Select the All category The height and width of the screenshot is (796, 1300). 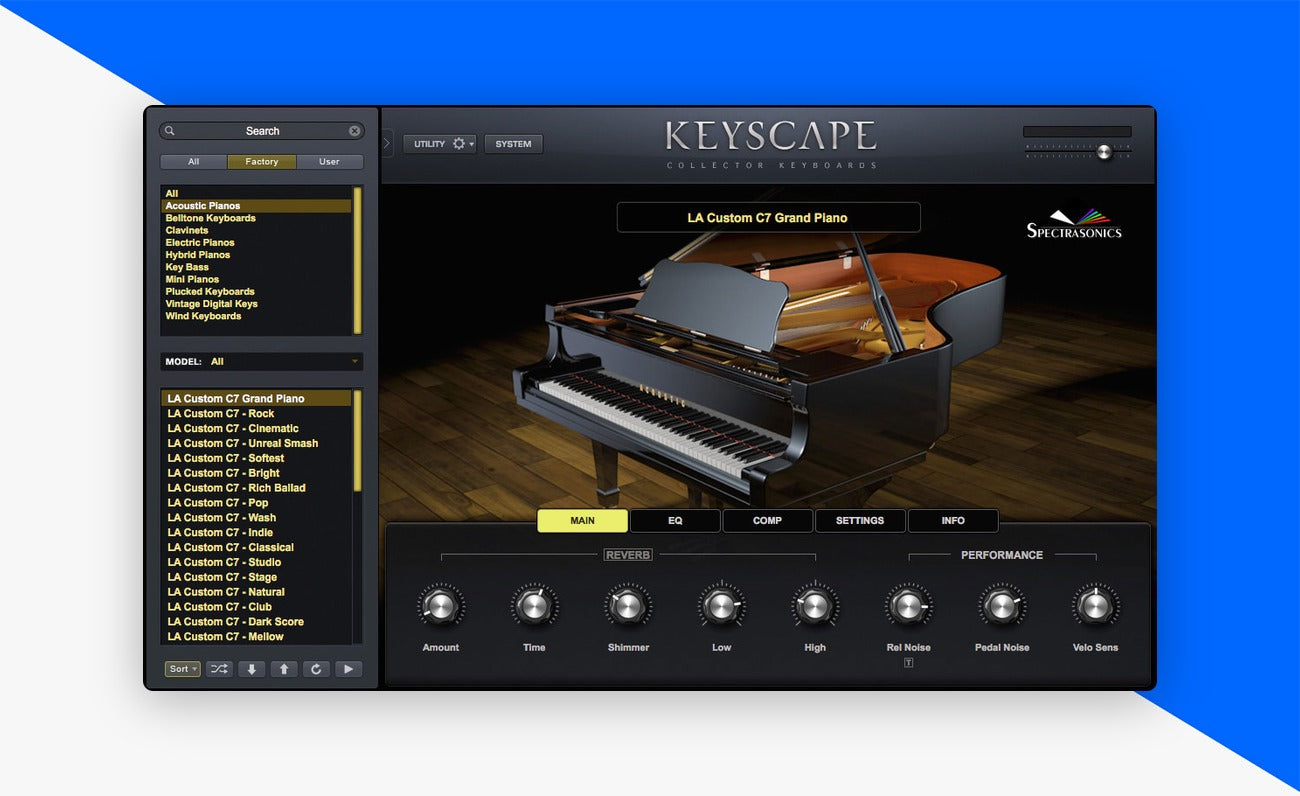[257, 194]
